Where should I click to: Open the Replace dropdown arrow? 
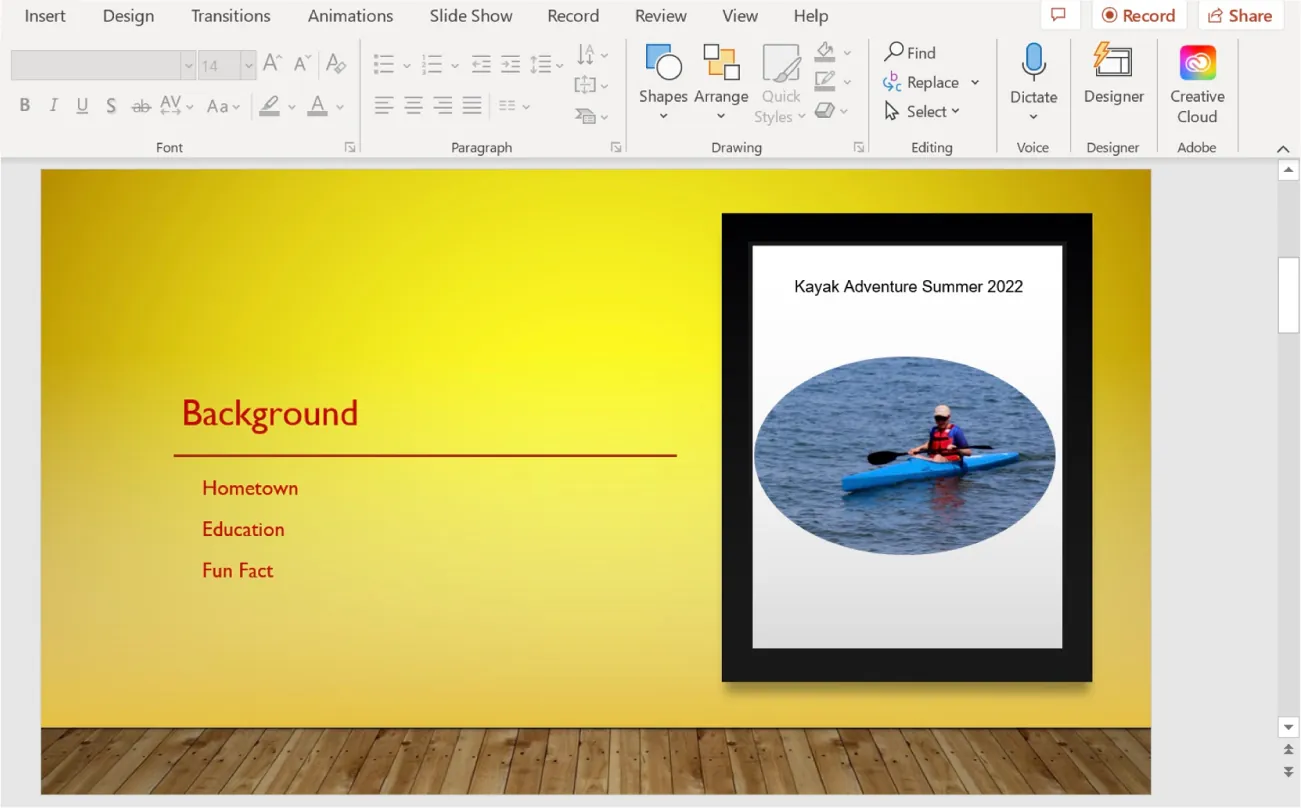(975, 82)
